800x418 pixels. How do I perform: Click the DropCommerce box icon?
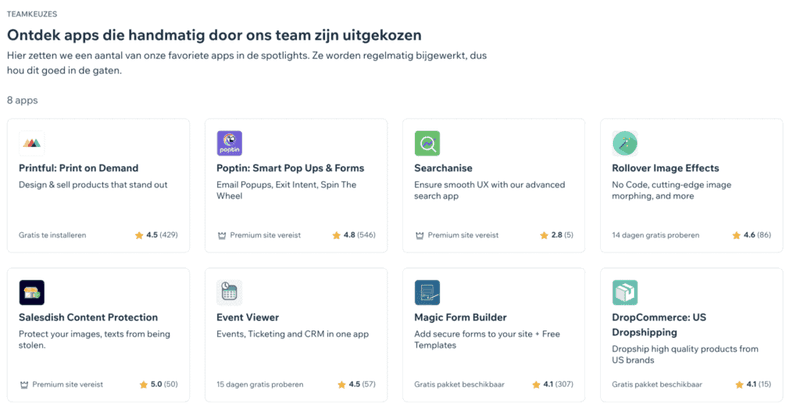coord(625,292)
